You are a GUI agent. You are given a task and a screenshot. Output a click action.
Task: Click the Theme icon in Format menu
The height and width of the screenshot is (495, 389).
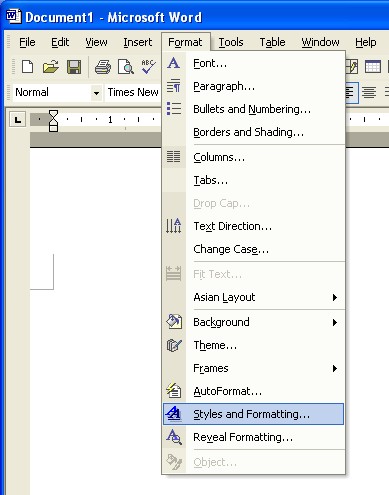tap(174, 345)
